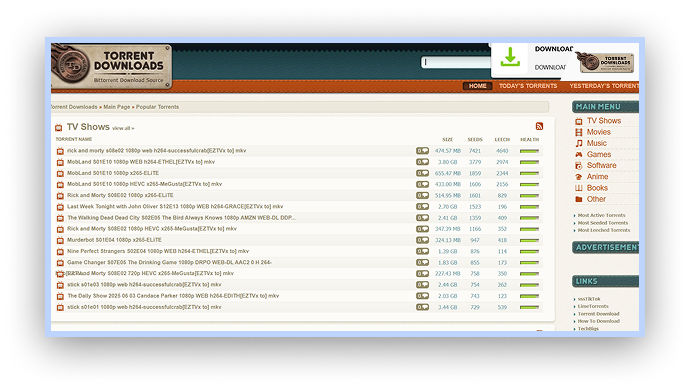
Task: Open Most Leeched Torrents link
Action: click(604, 230)
